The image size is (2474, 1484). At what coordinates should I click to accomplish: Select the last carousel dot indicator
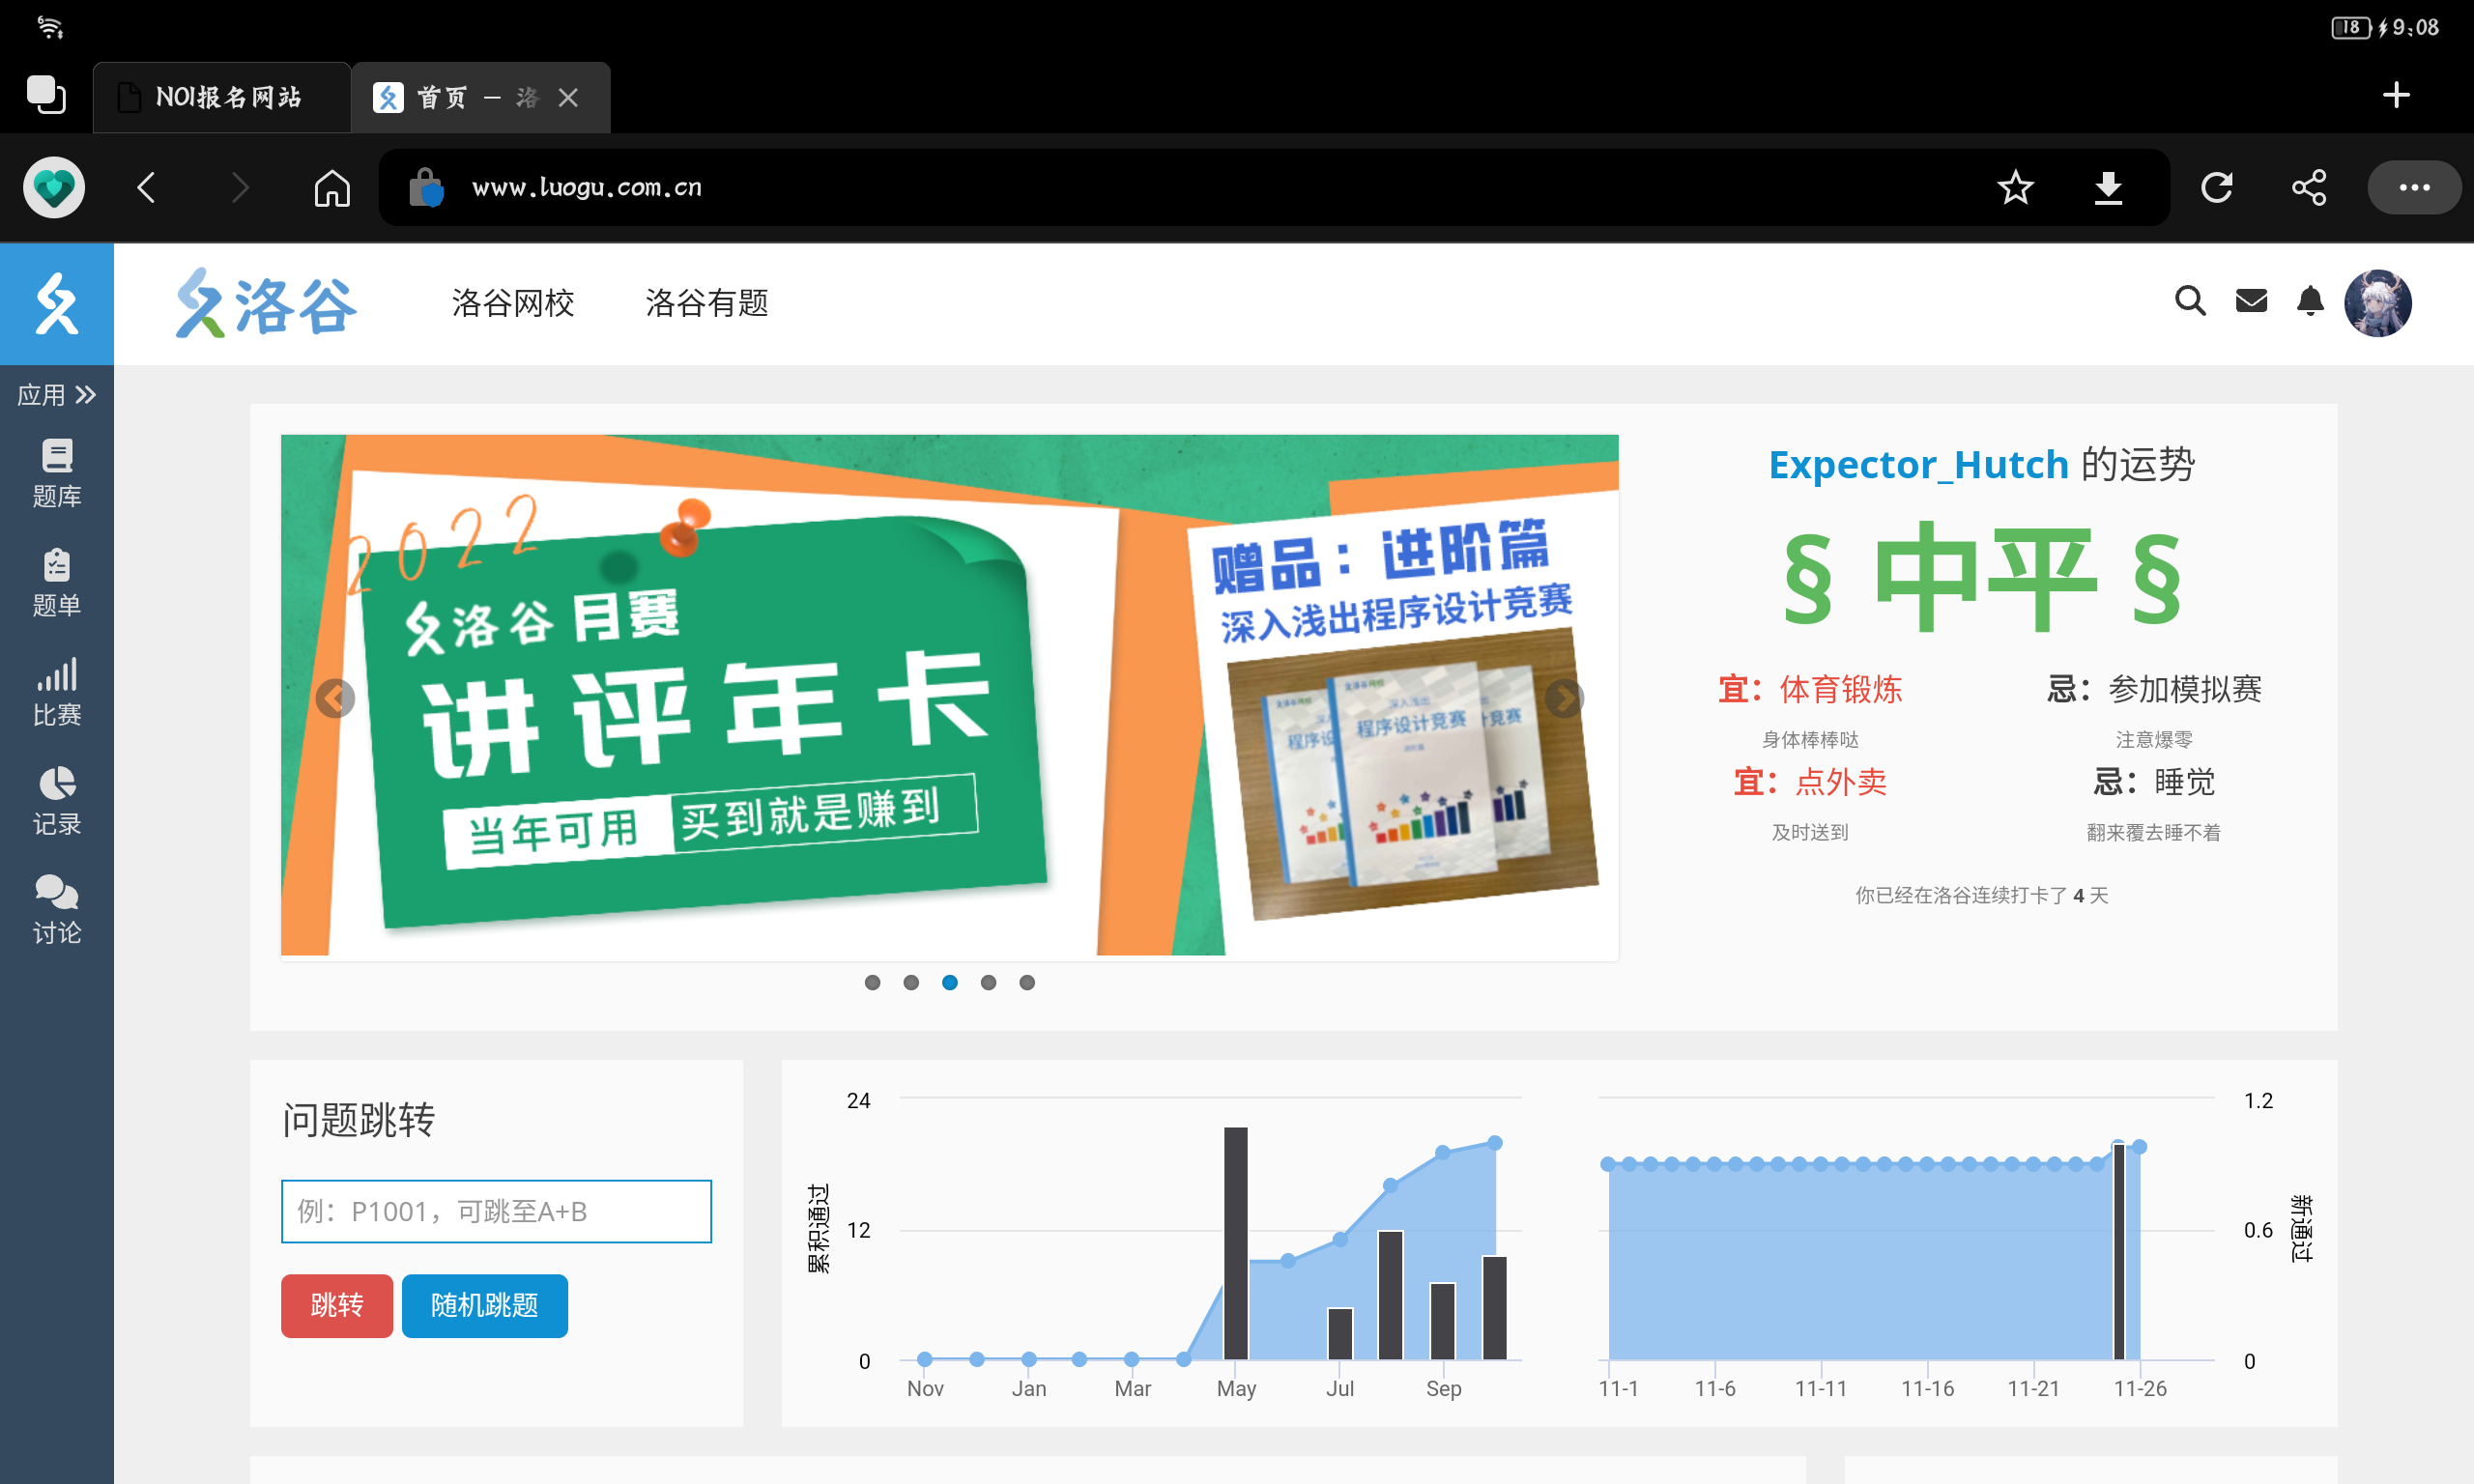pyautogui.click(x=1027, y=982)
